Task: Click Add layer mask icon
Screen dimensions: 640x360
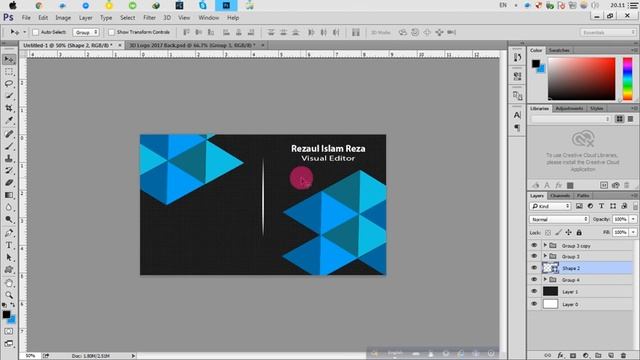Action: click(x=573, y=356)
